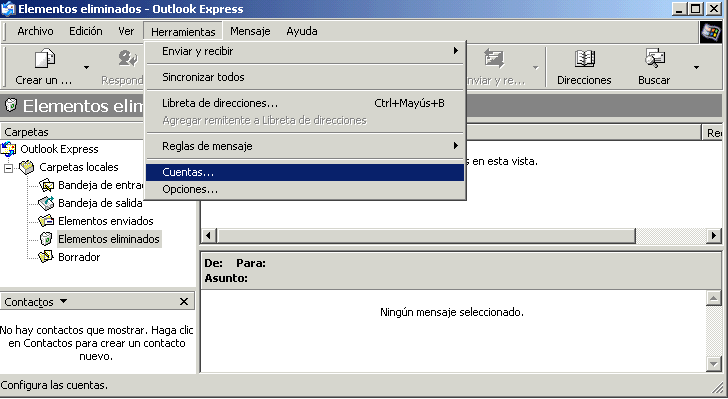Viewport: 728px width, 399px height.
Task: Click message list scroll left arrow
Action: click(x=208, y=235)
